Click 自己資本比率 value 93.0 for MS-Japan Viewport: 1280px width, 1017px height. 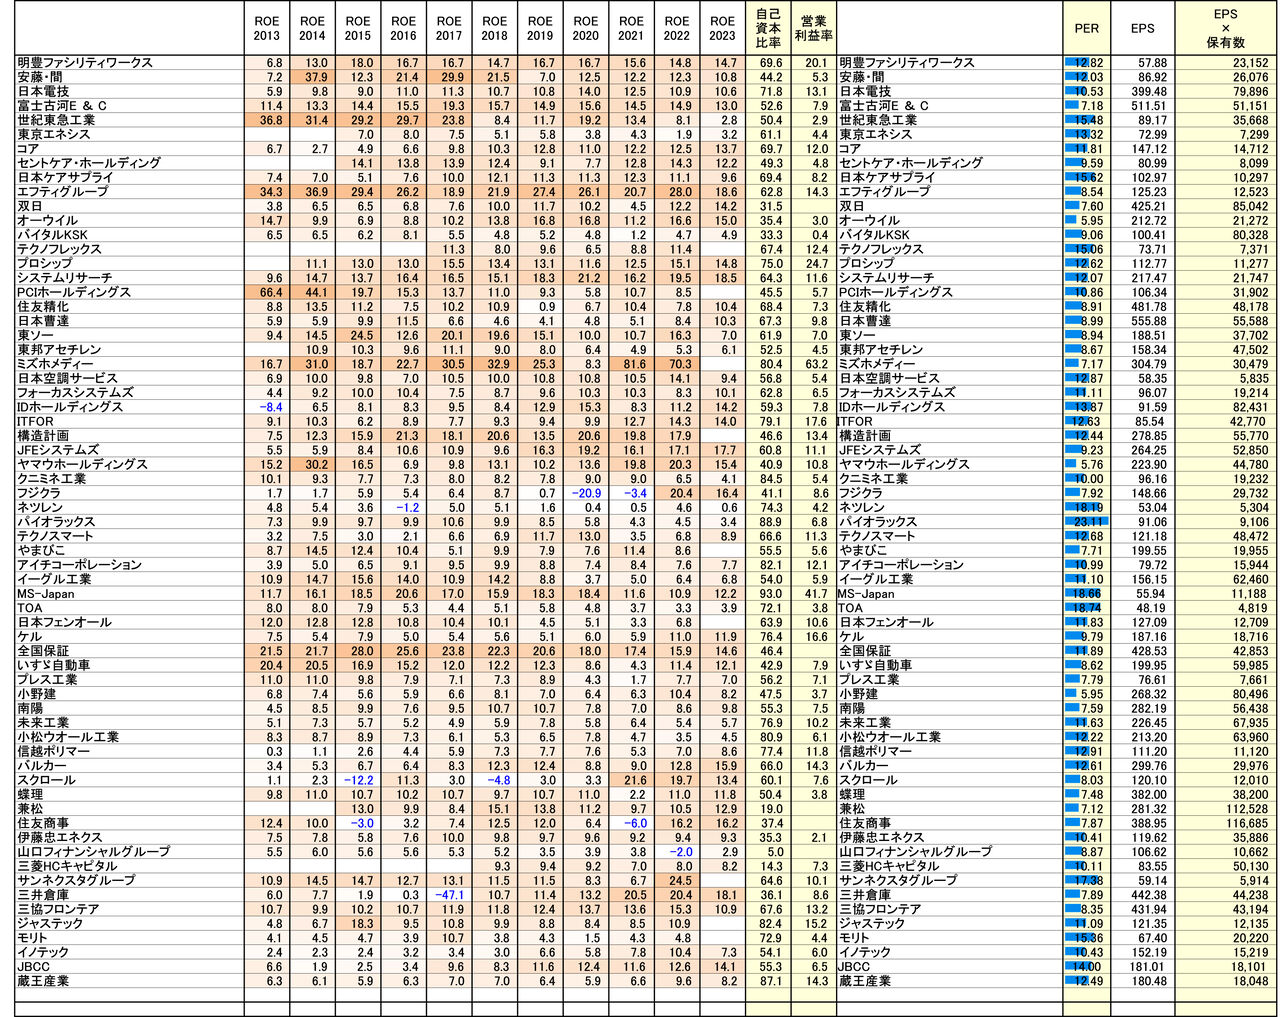[770, 594]
